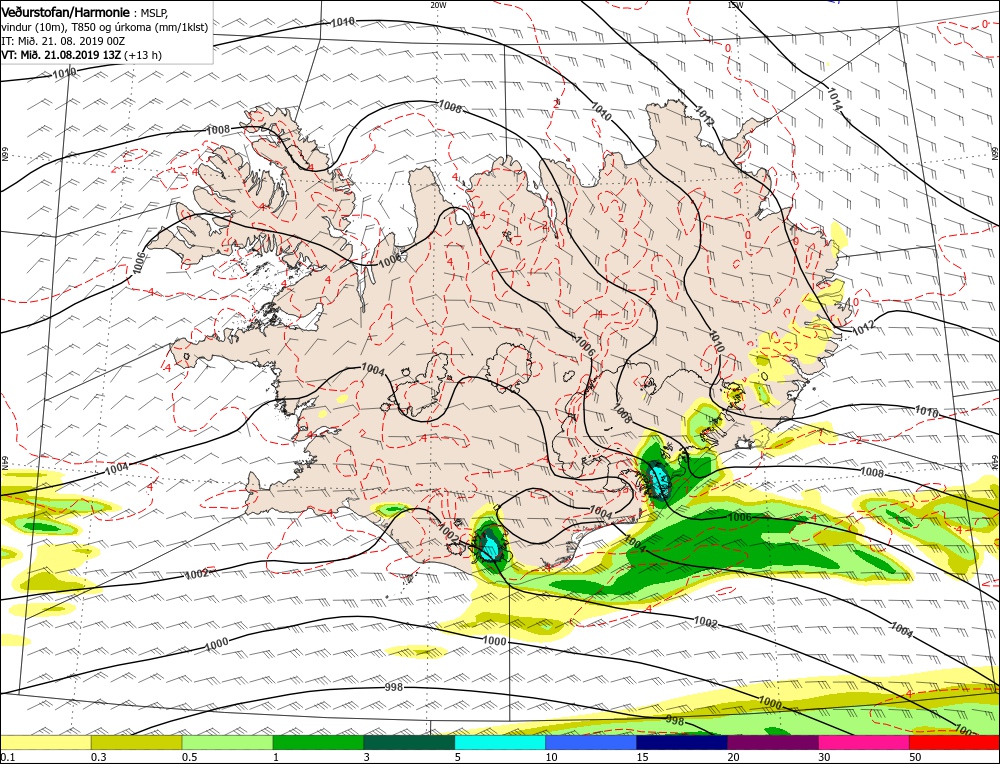Click legend value '15'
The image size is (1000, 764).
point(642,757)
